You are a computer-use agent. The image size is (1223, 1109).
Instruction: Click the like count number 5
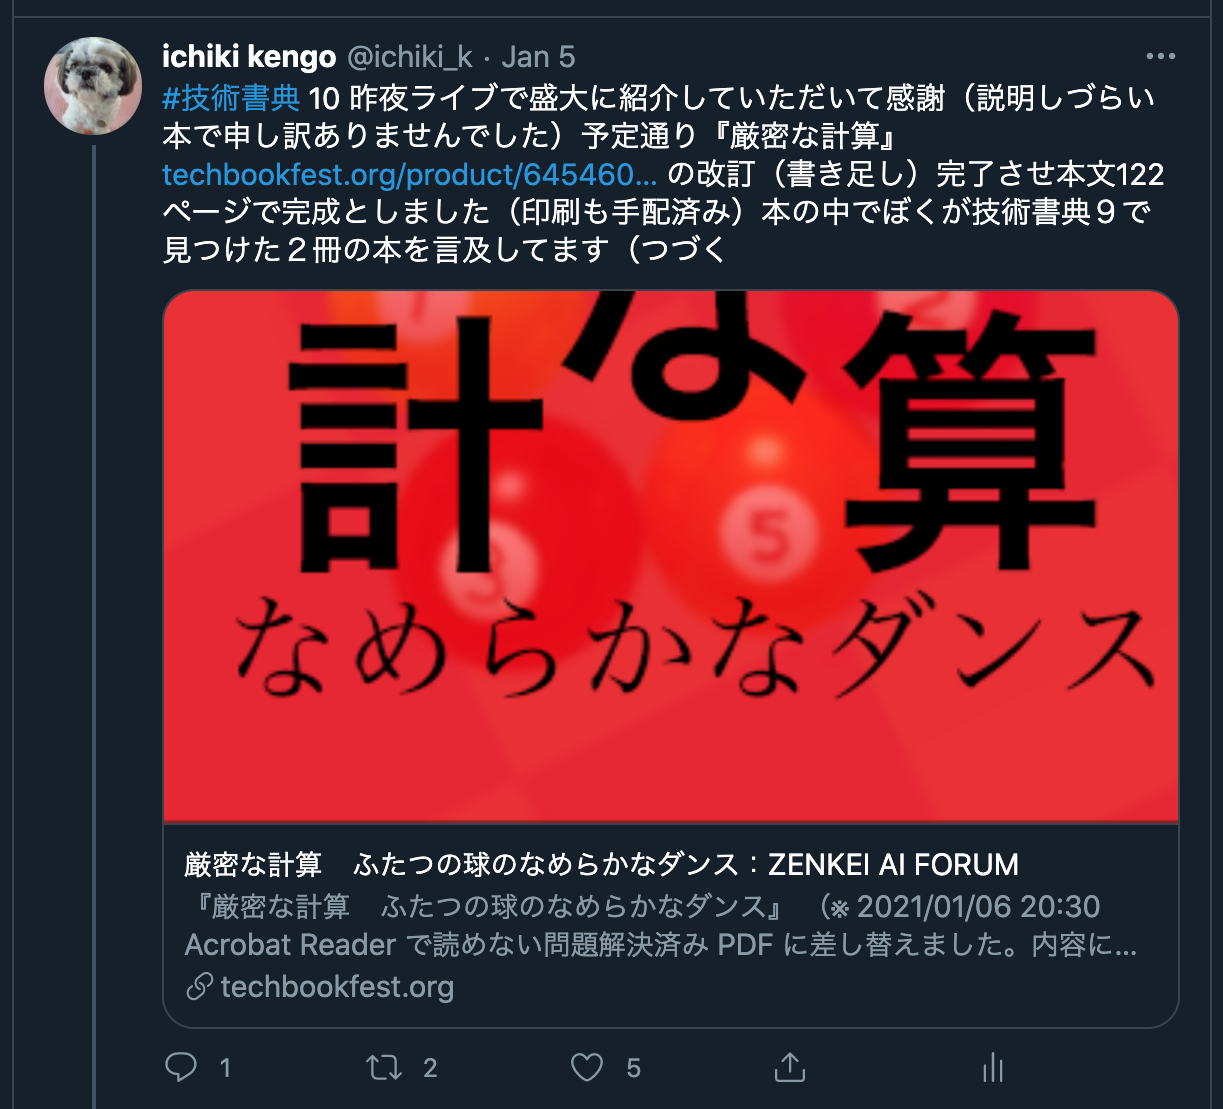633,1068
